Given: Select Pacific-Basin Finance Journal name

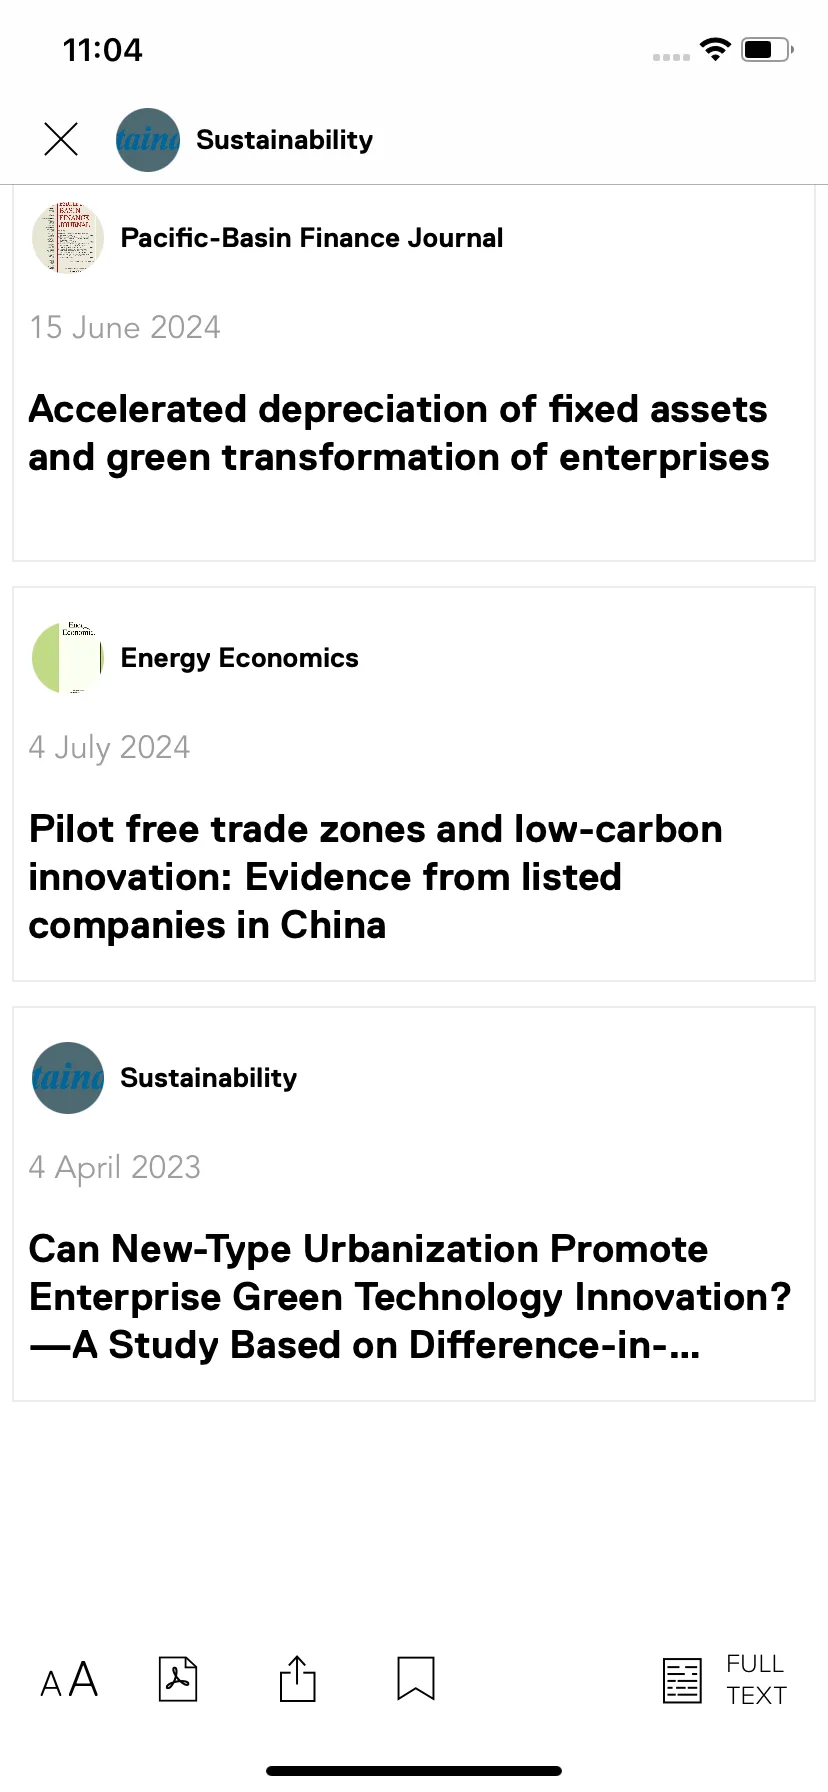Looking at the screenshot, I should pos(312,238).
